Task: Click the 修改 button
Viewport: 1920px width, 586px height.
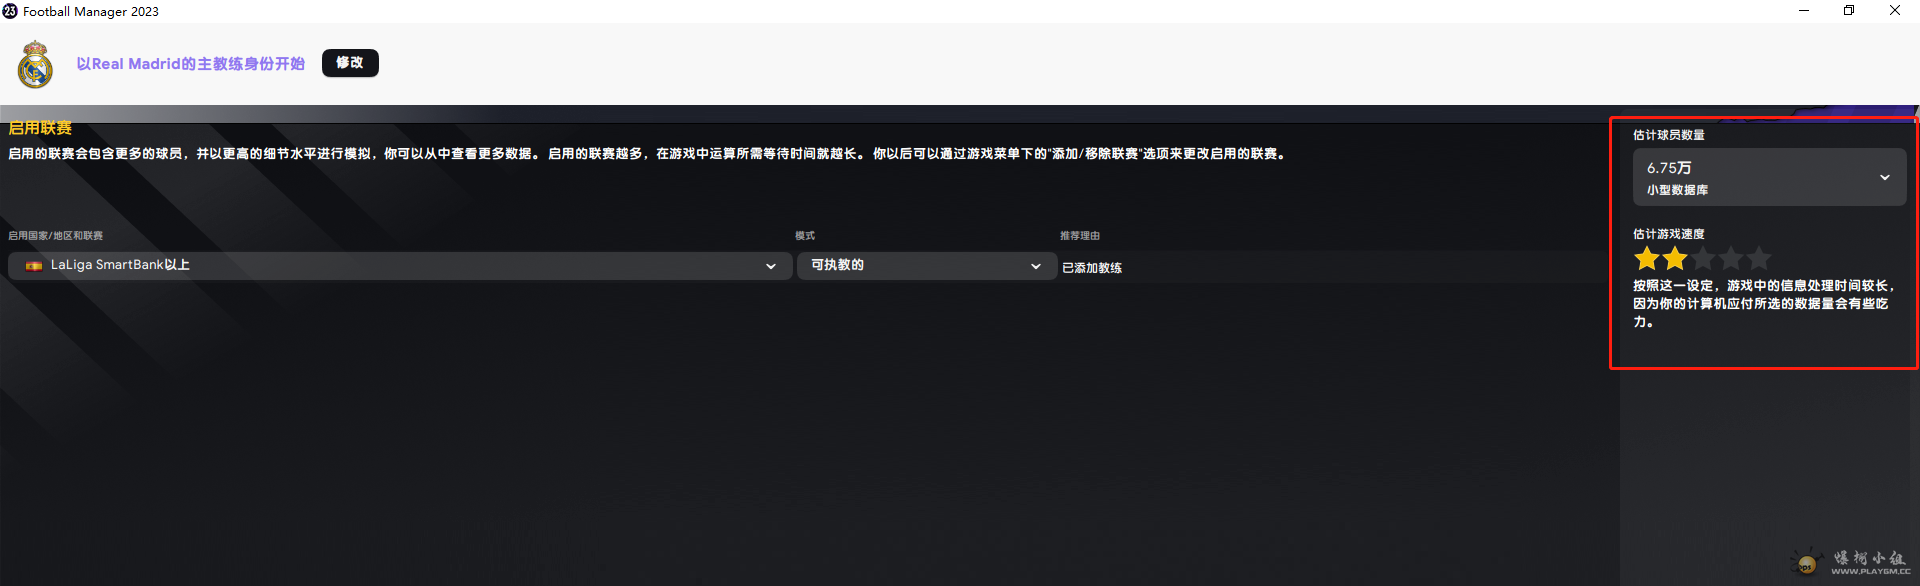Action: click(x=350, y=63)
